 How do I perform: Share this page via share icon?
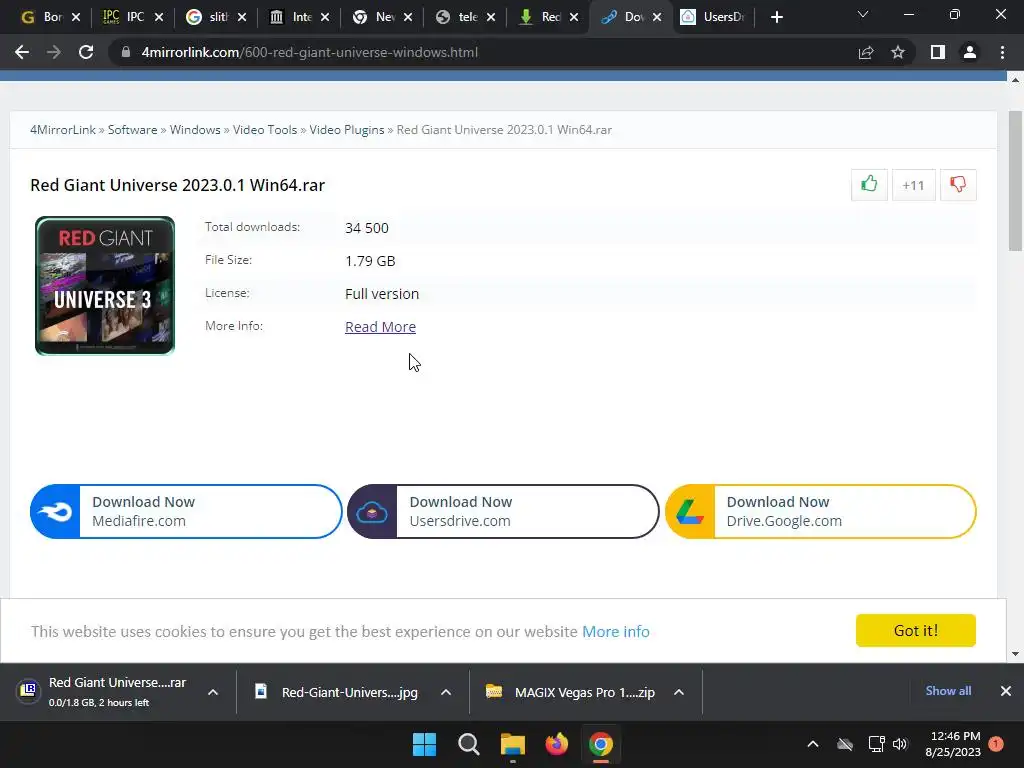[x=866, y=52]
